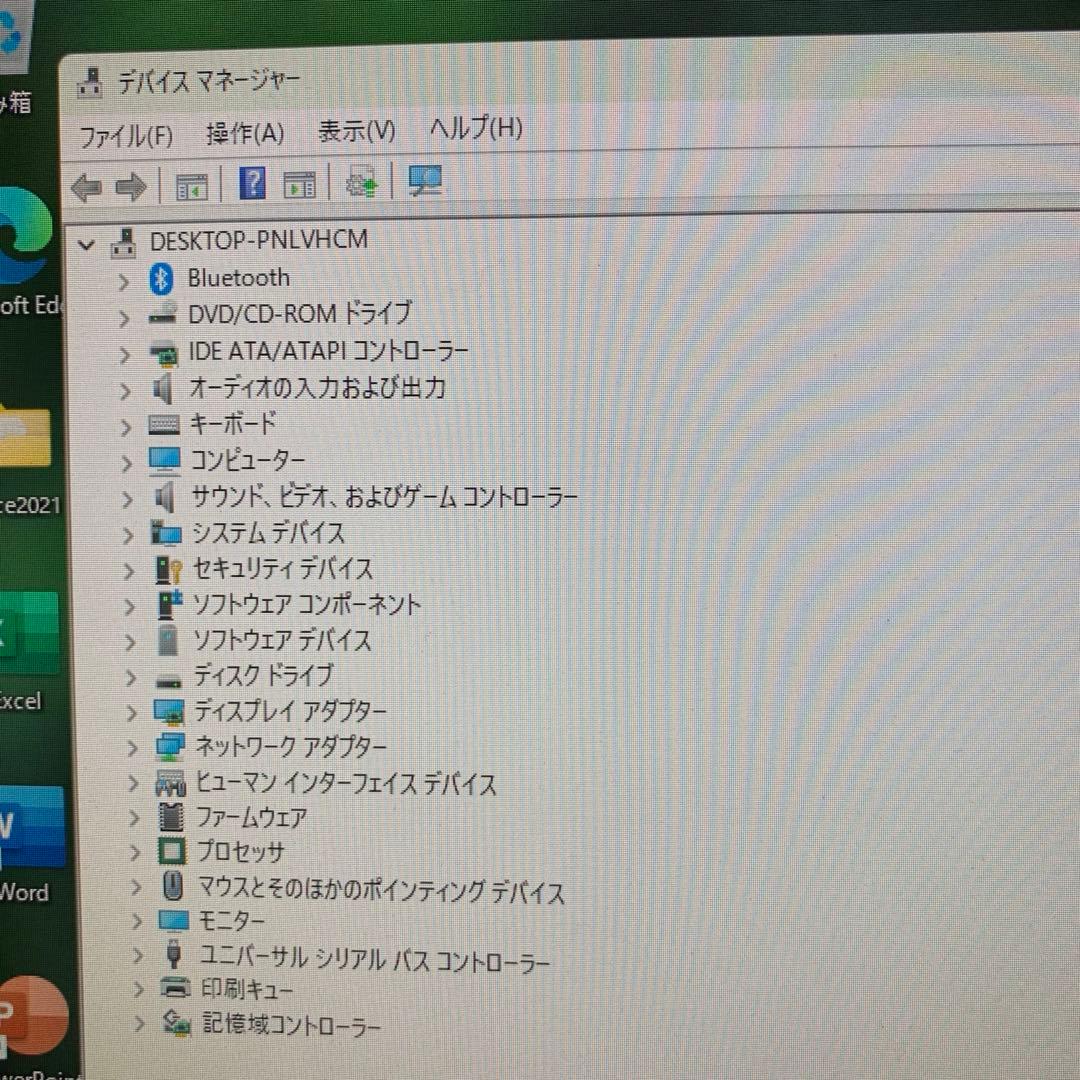The height and width of the screenshot is (1080, 1080).
Task: Expand the Bluetooth tree node
Action: click(x=124, y=279)
